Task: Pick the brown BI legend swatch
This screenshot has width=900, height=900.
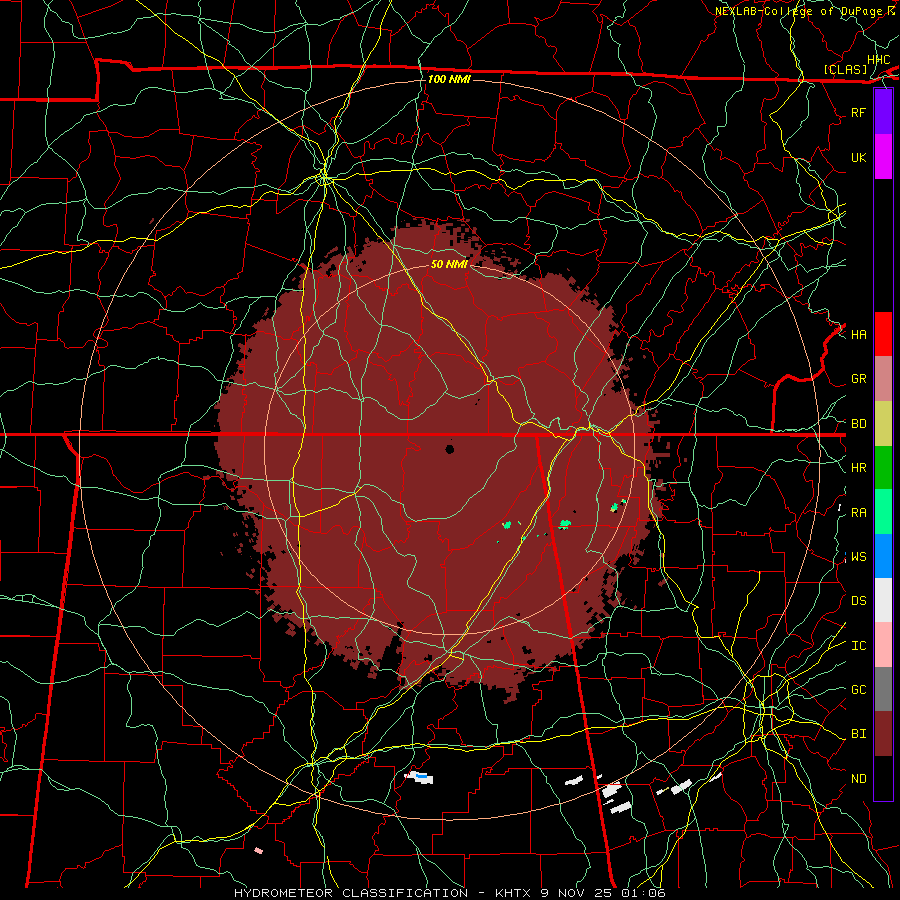Action: tap(883, 734)
